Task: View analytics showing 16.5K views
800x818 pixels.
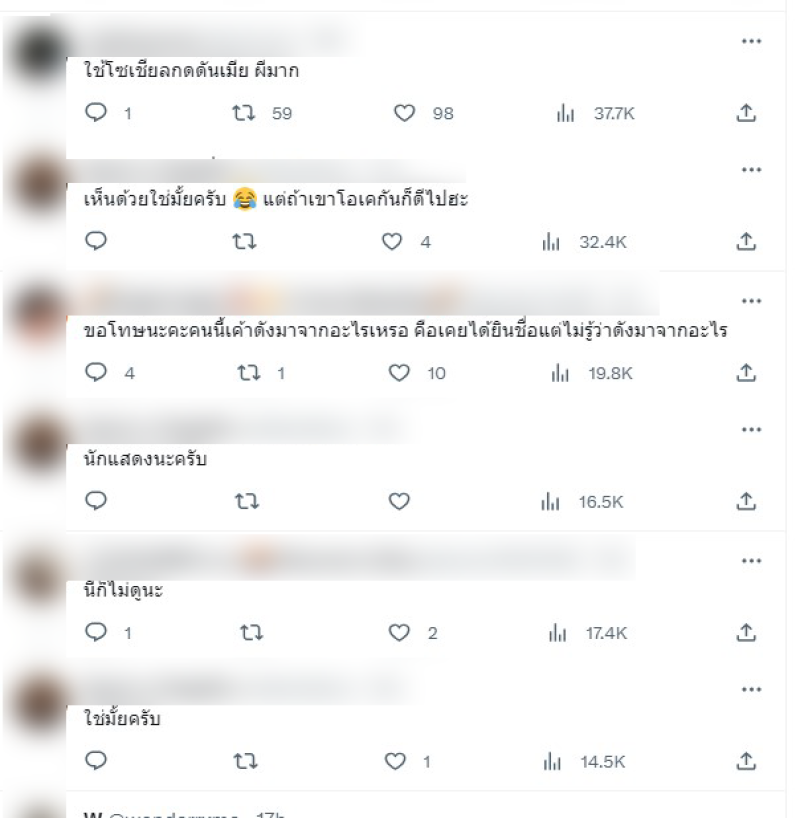Action: coord(582,502)
